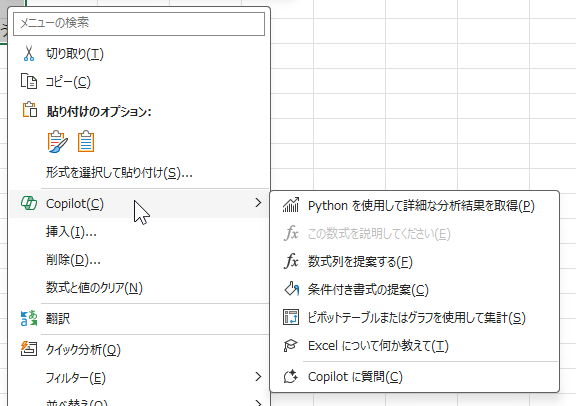This screenshot has height=406, width=576.
Task: Click fx icon beside 数式列を提案する
Action: 291,261
